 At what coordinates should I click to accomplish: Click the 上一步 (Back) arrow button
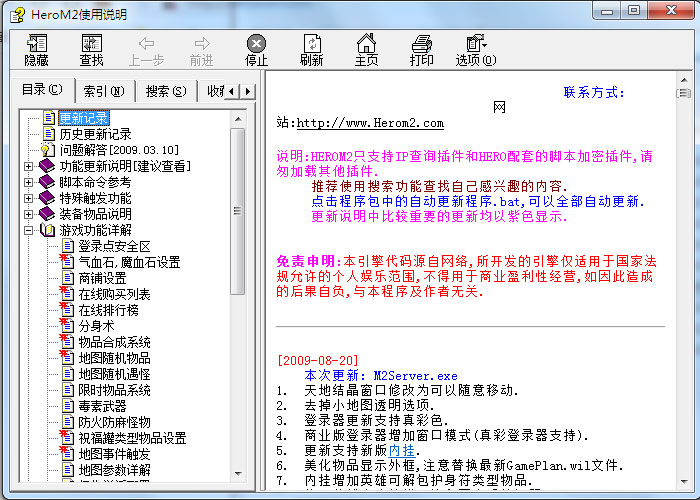(146, 50)
